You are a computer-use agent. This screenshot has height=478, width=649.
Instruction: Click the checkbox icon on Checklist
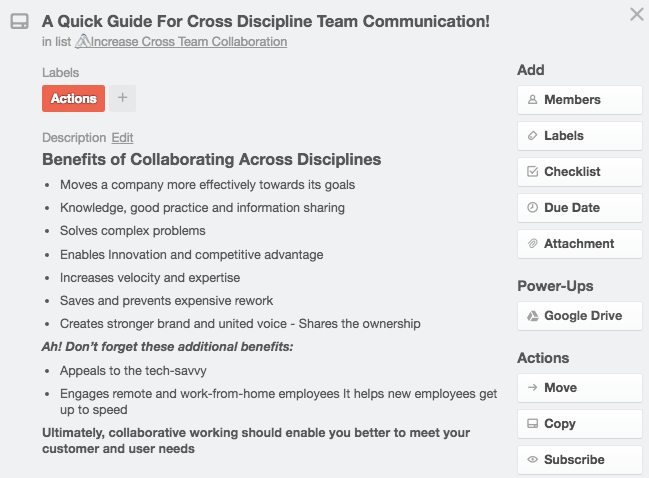(x=532, y=172)
